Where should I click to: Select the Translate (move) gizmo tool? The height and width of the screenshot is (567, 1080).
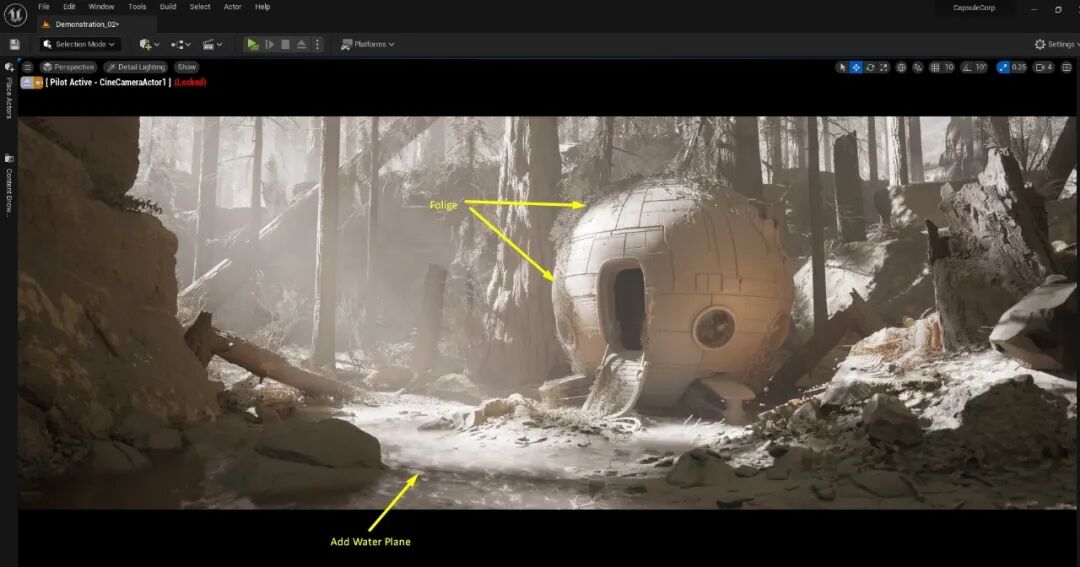pyautogui.click(x=855, y=67)
